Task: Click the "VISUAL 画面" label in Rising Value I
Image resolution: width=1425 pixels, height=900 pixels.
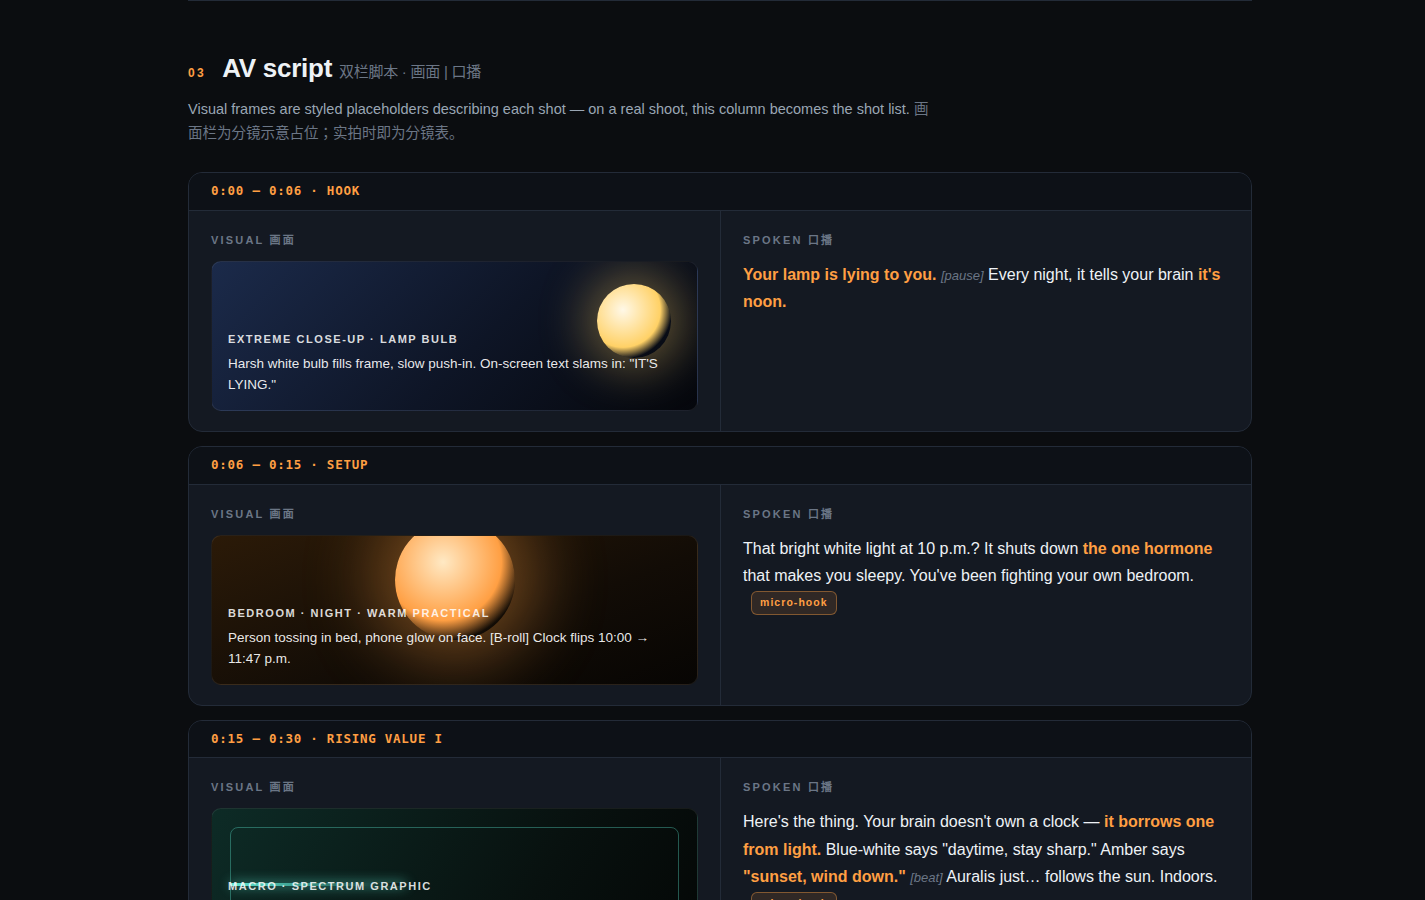Action: (x=253, y=787)
